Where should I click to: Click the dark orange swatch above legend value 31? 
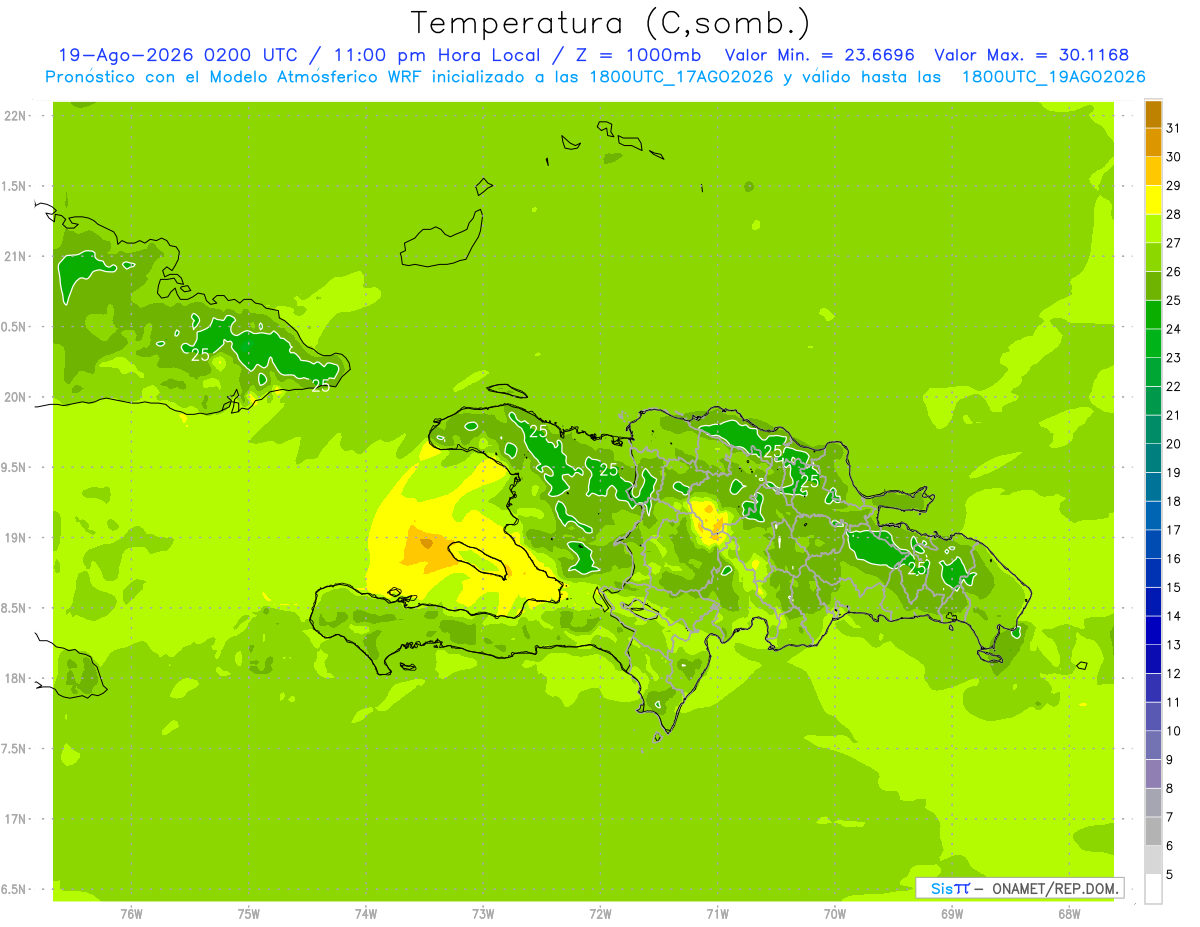click(x=1153, y=115)
